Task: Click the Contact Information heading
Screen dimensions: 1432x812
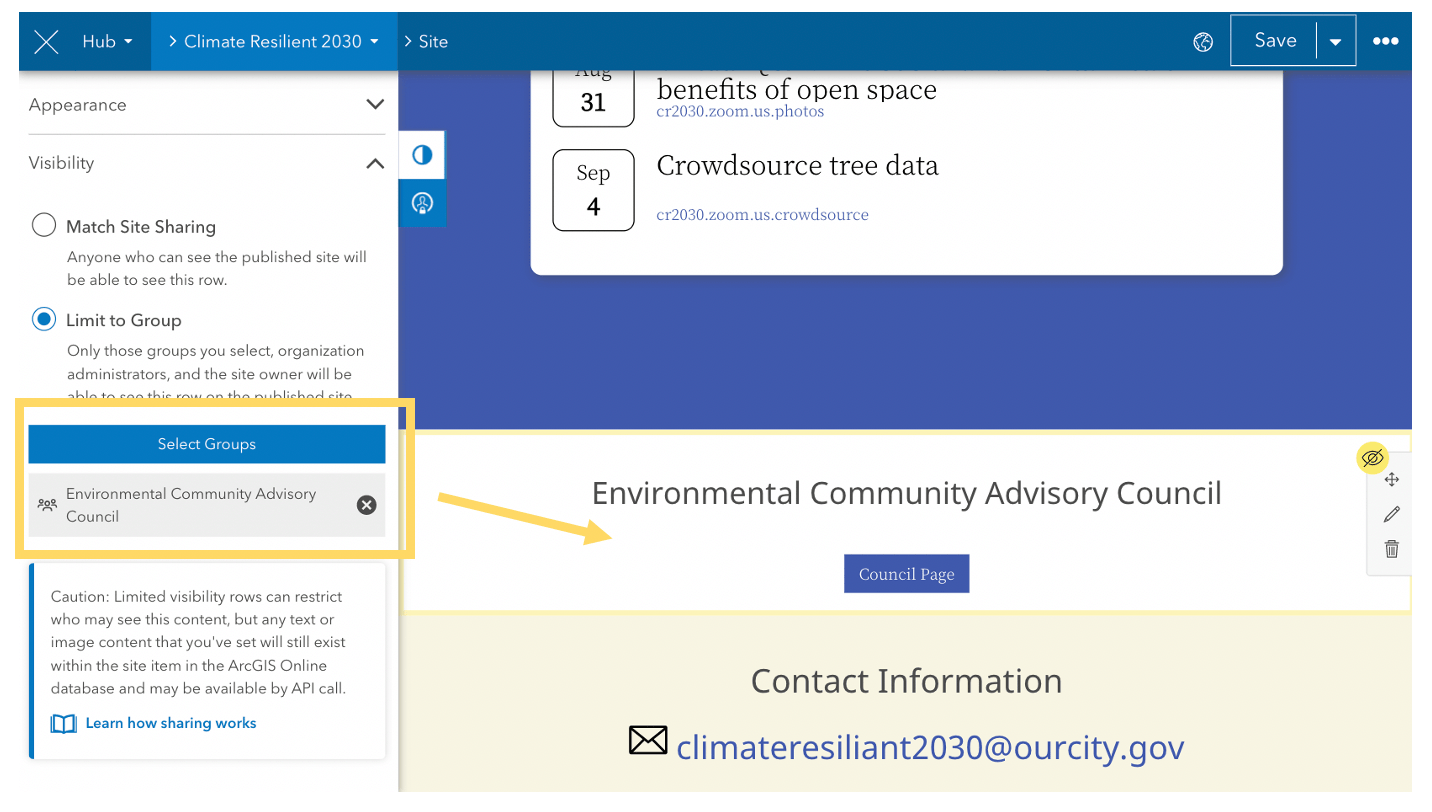Action: pyautogui.click(x=906, y=681)
